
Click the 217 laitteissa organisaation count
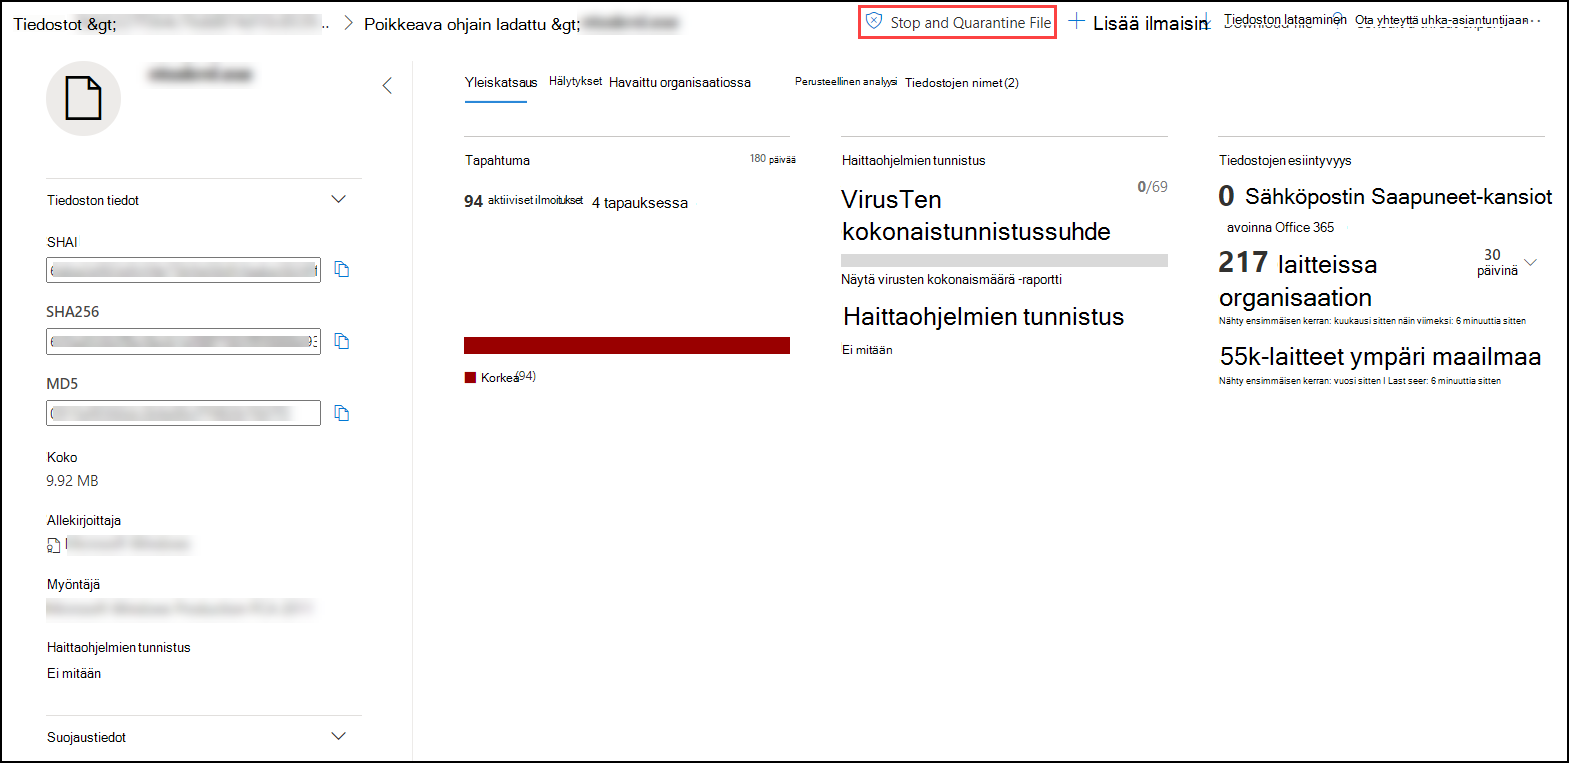(x=1298, y=280)
